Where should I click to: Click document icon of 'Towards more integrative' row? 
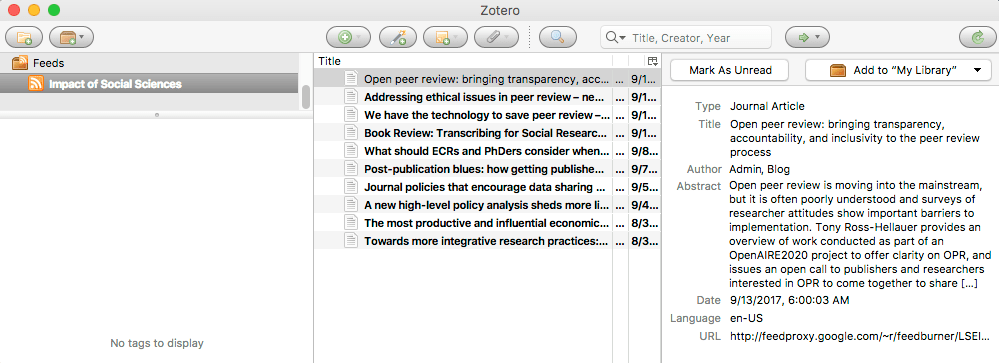tap(351, 241)
